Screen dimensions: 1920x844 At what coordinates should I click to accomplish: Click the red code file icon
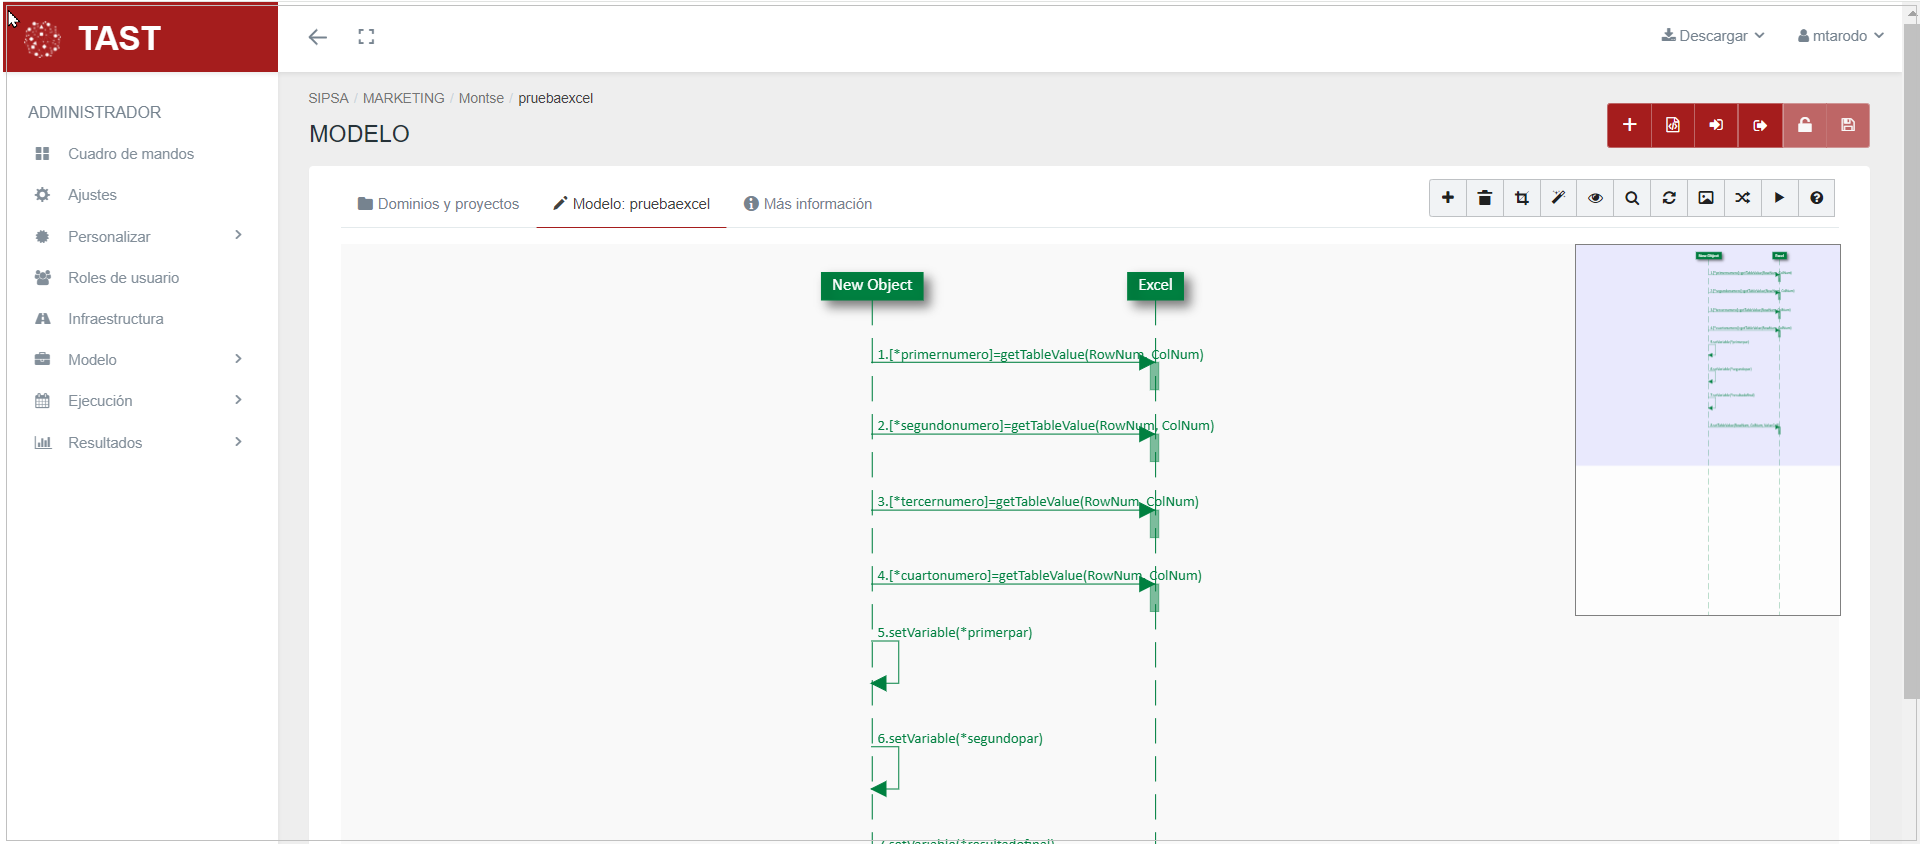[1673, 125]
